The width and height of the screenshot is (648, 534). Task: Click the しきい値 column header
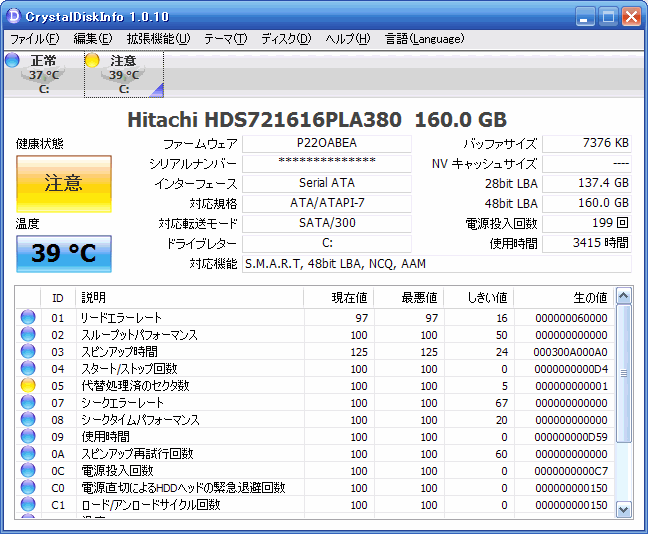pos(479,298)
